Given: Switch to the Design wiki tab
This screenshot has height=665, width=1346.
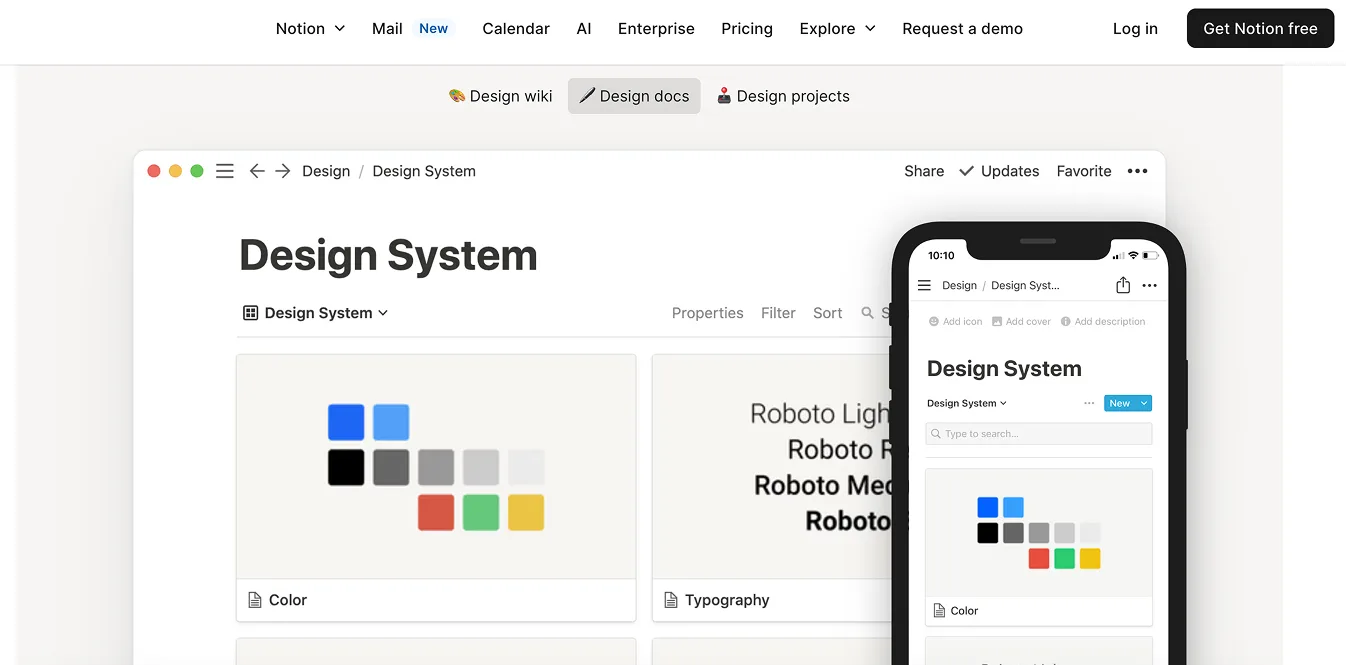Looking at the screenshot, I should tap(500, 96).
